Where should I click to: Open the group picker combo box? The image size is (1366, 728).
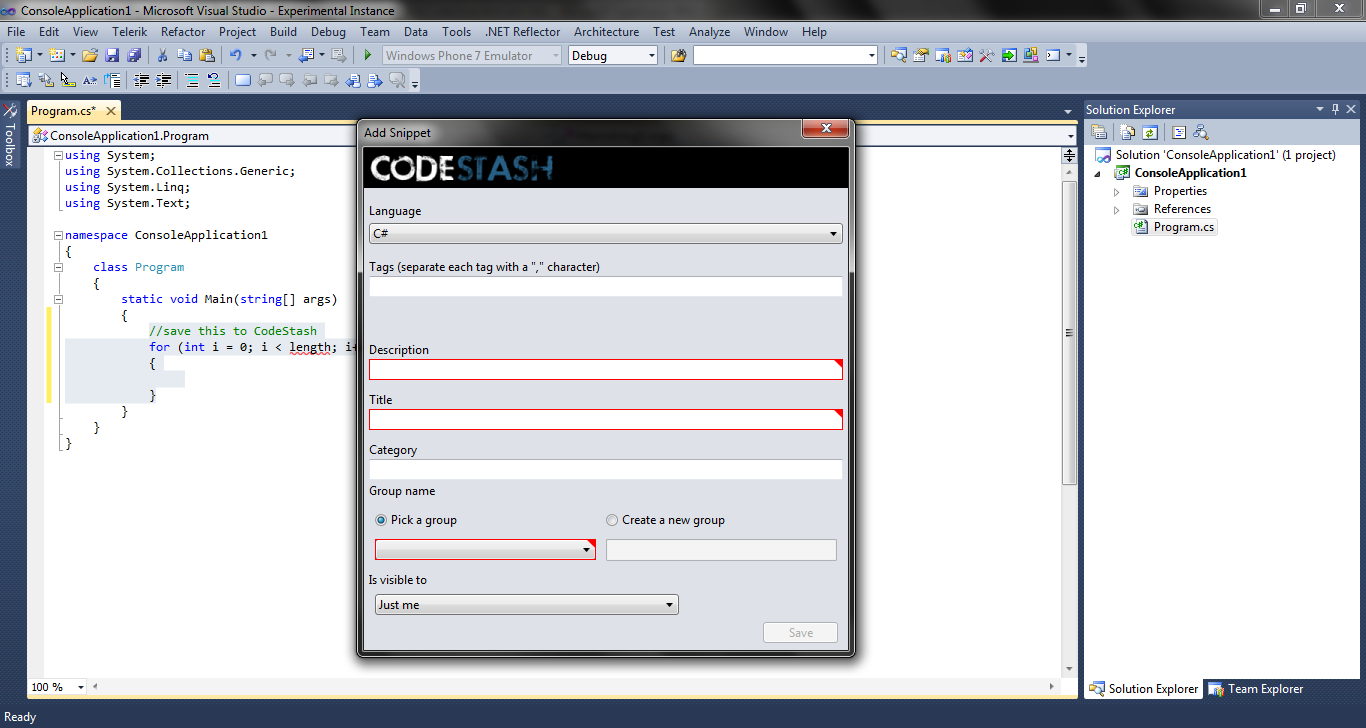tap(485, 550)
